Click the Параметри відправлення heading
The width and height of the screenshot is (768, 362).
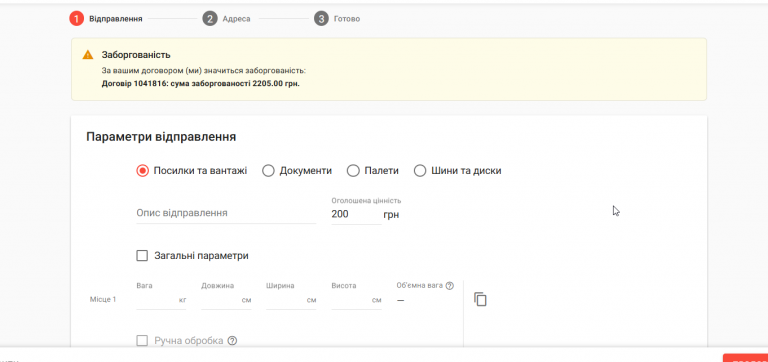pos(161,137)
